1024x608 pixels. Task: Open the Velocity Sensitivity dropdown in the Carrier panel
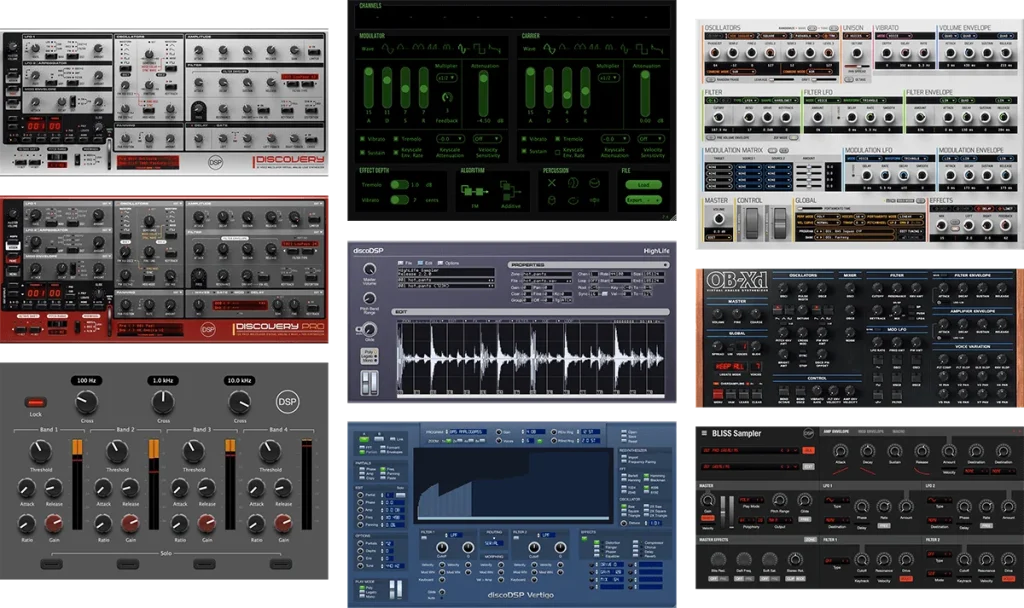tap(650, 139)
